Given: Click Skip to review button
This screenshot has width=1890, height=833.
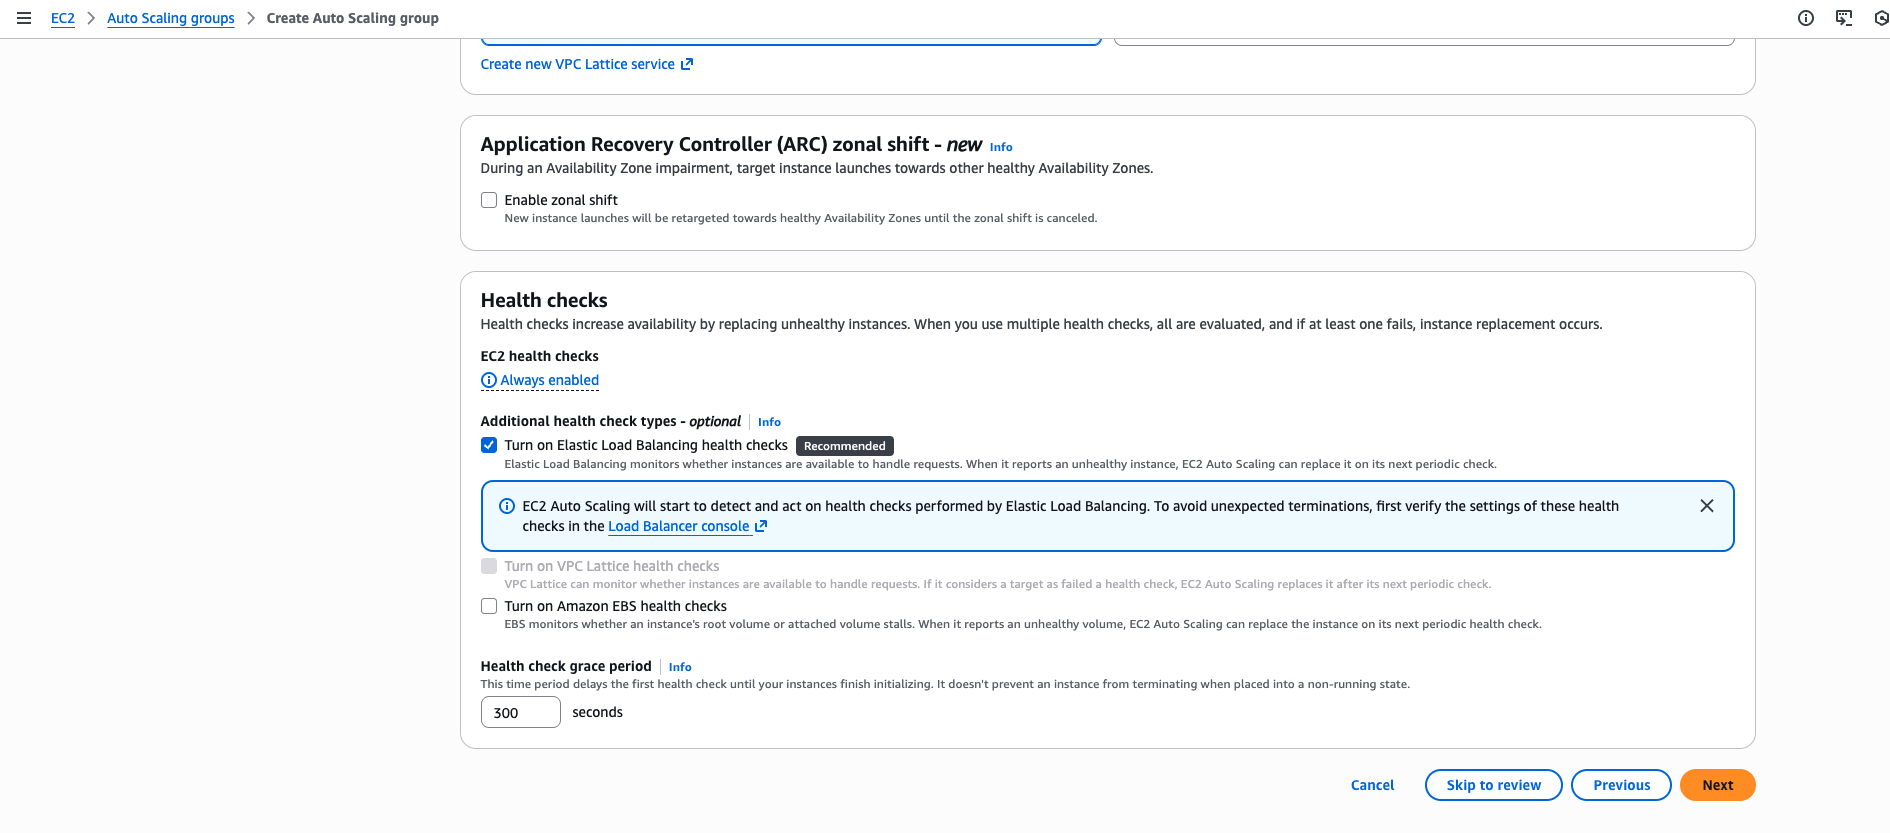Looking at the screenshot, I should click(1494, 785).
